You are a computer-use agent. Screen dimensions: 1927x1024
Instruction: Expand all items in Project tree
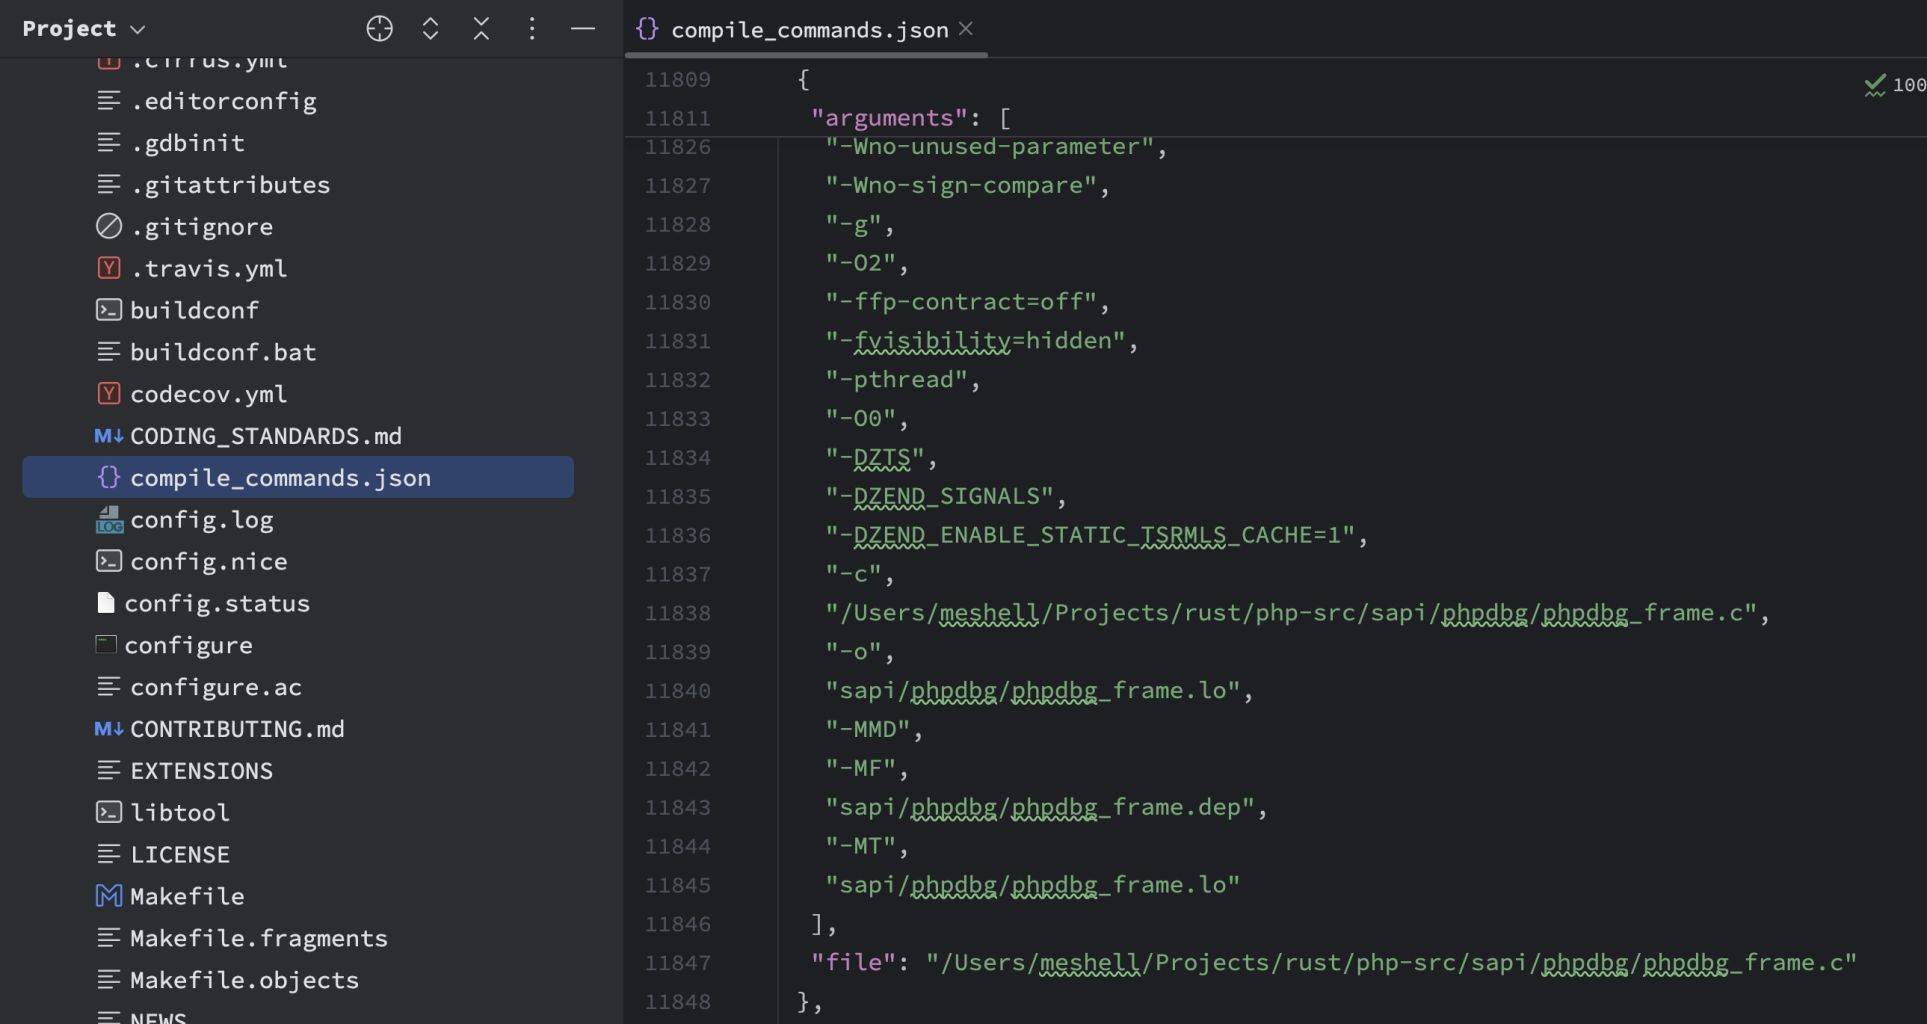430,29
